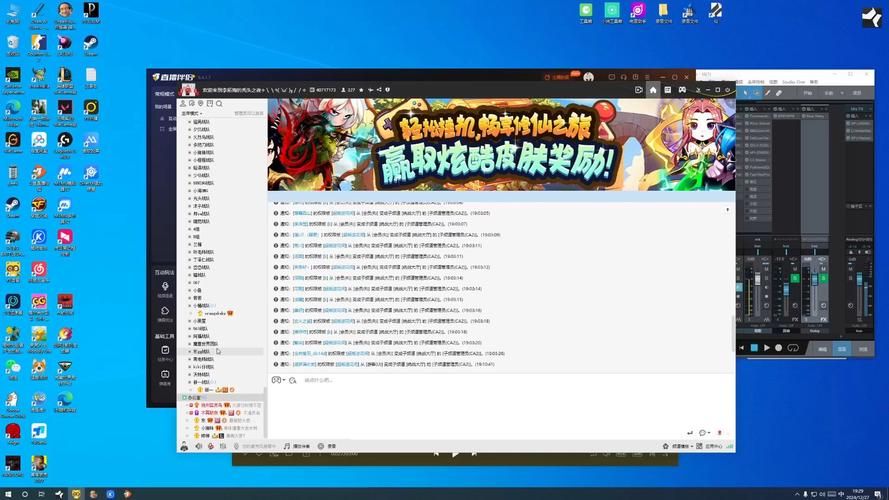
Task: Select the wwwjsdvdw user row in channel tree
Action: [220, 313]
